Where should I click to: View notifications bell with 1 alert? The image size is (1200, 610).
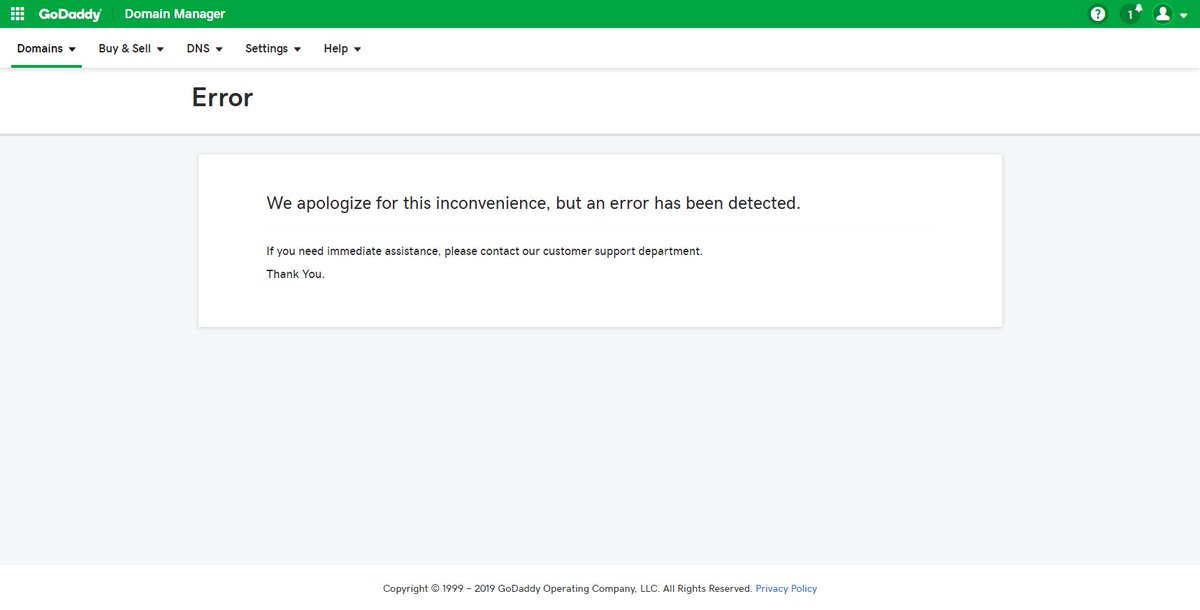[1131, 13]
